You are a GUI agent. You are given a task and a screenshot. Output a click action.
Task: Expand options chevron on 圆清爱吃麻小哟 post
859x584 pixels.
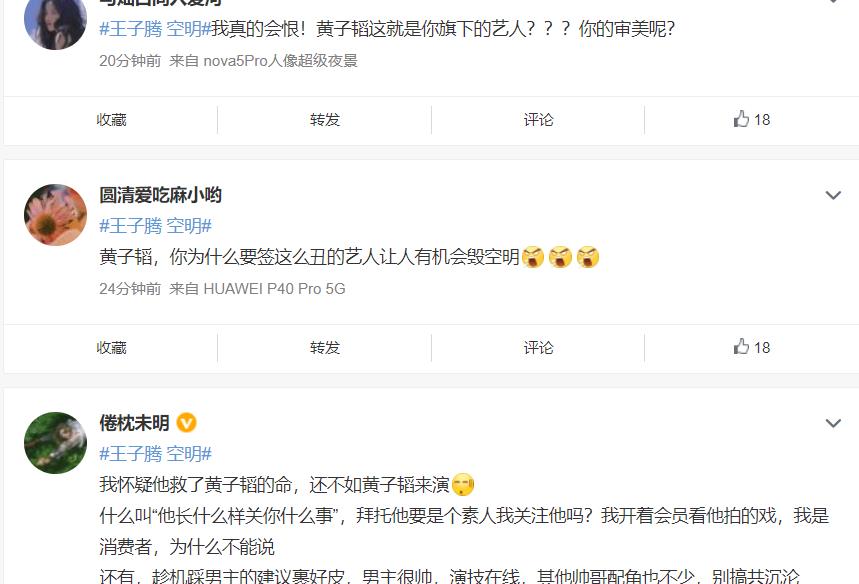833,196
